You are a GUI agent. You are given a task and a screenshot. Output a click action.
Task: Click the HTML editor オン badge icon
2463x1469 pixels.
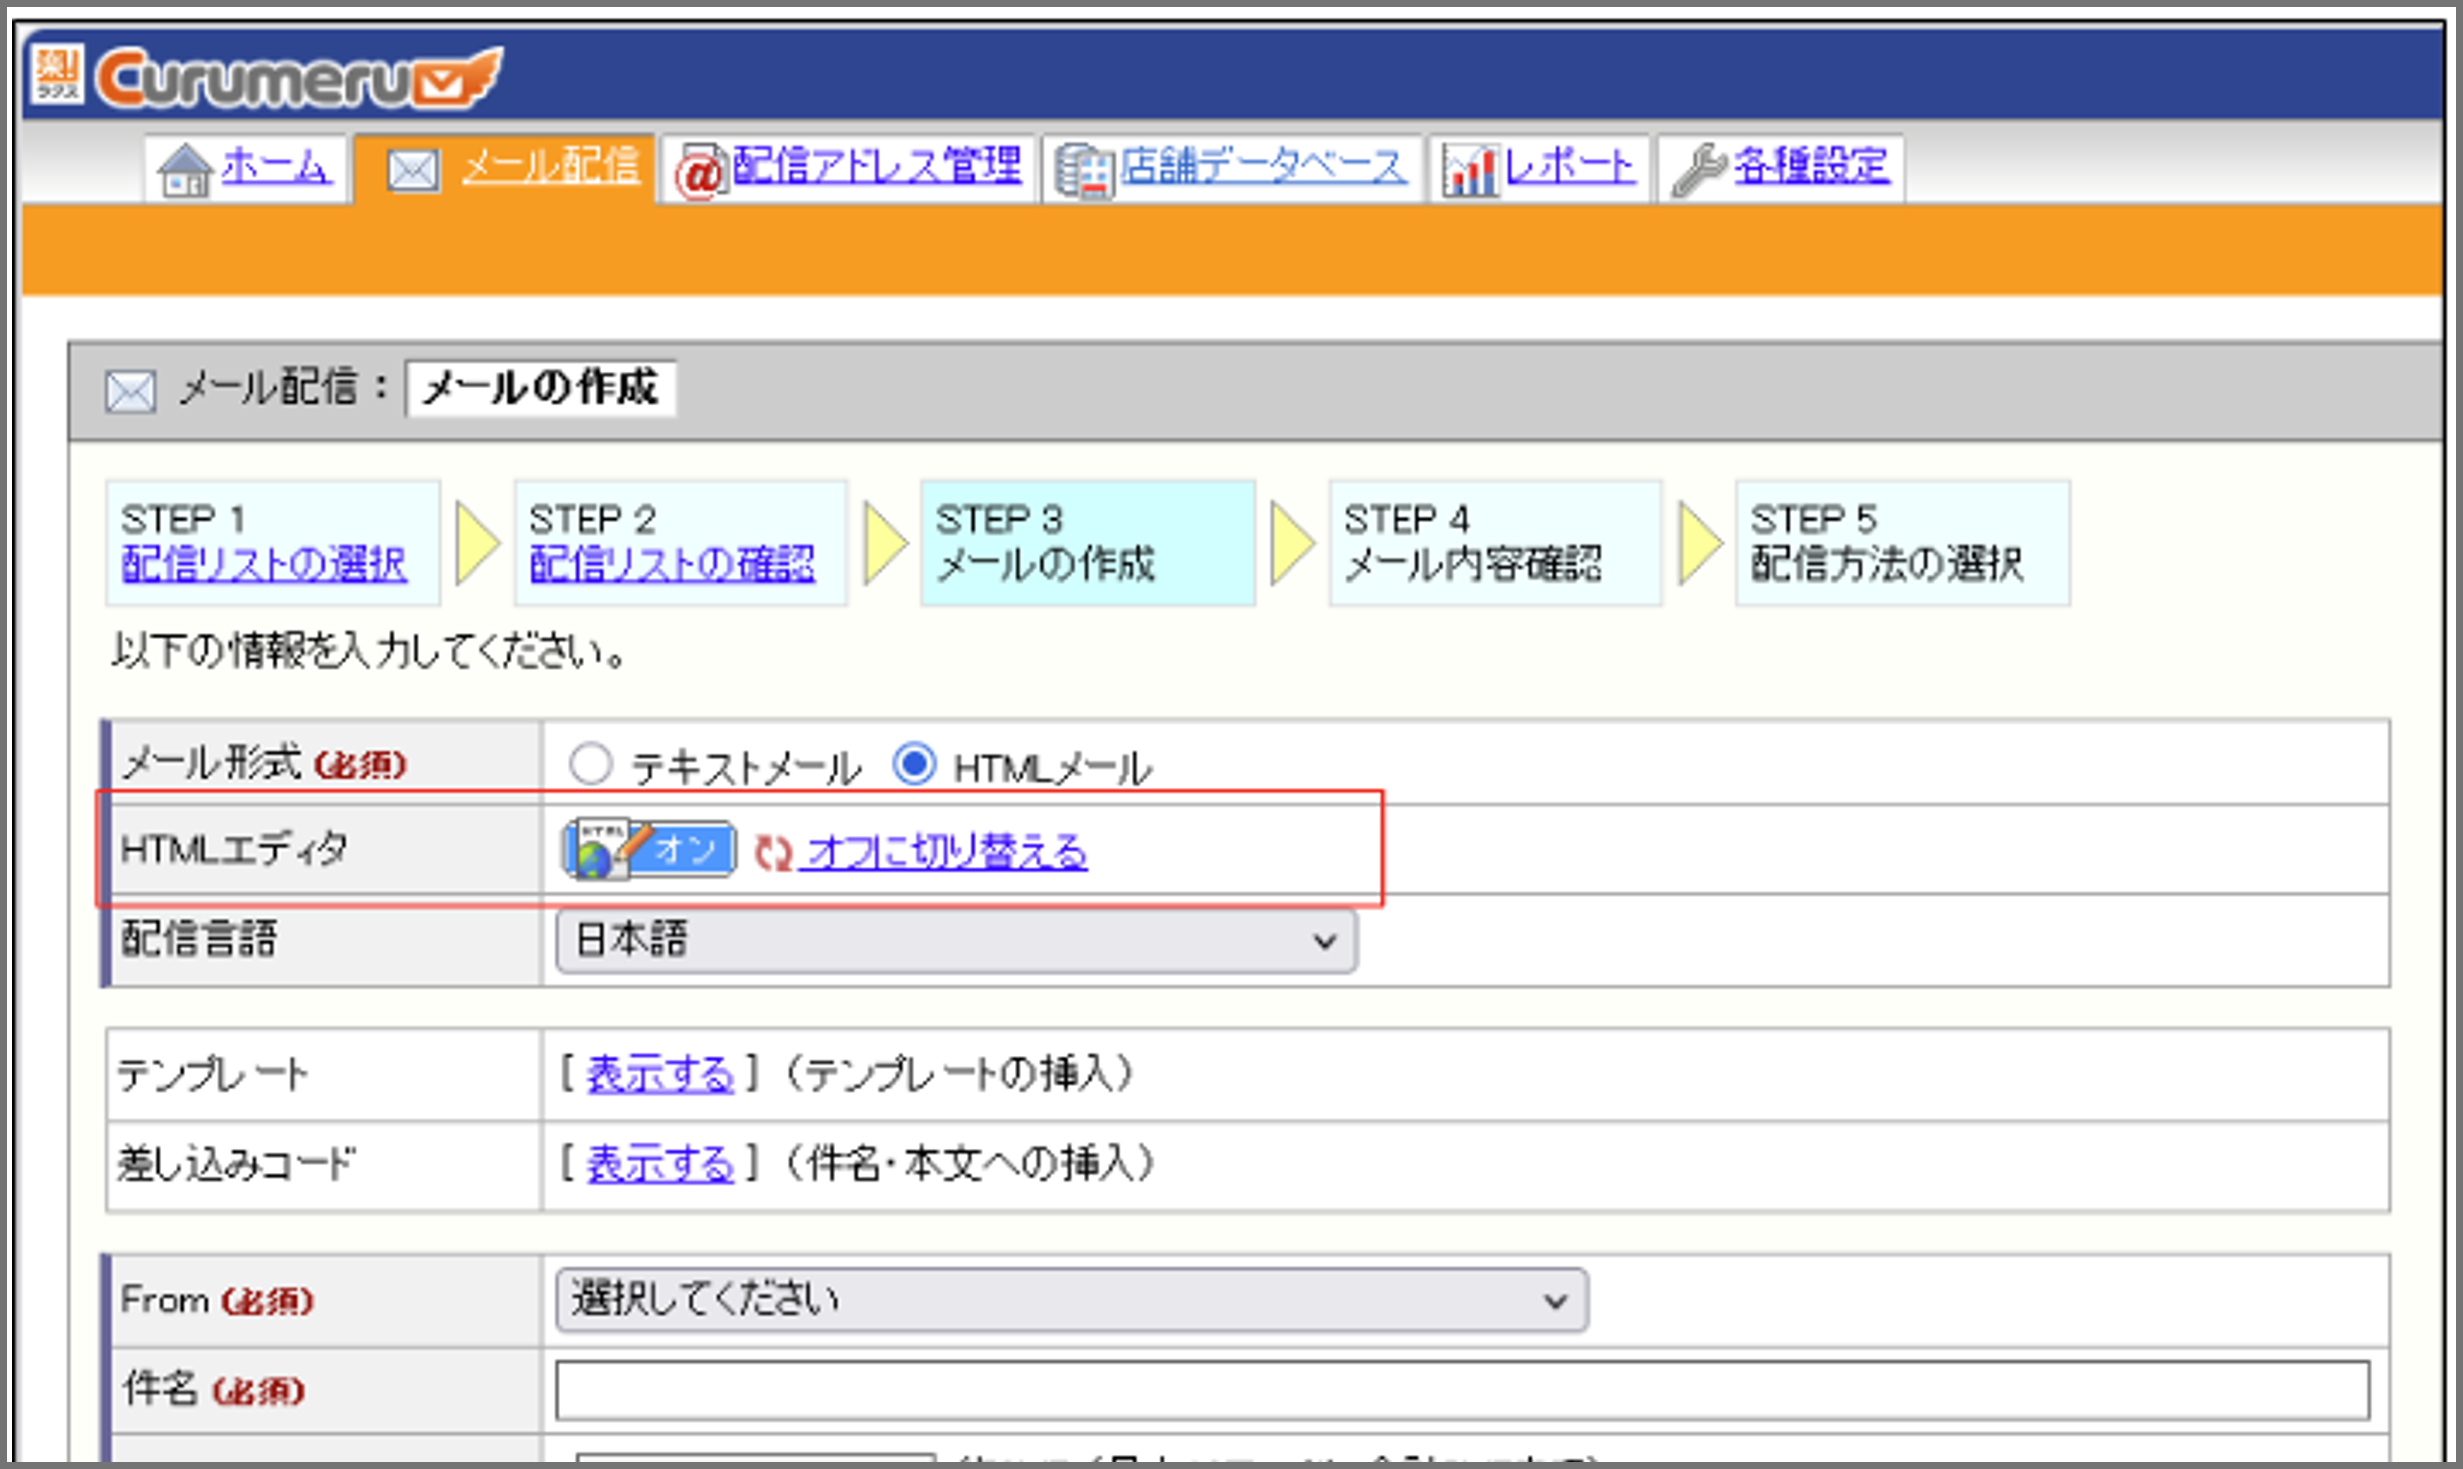click(x=649, y=850)
